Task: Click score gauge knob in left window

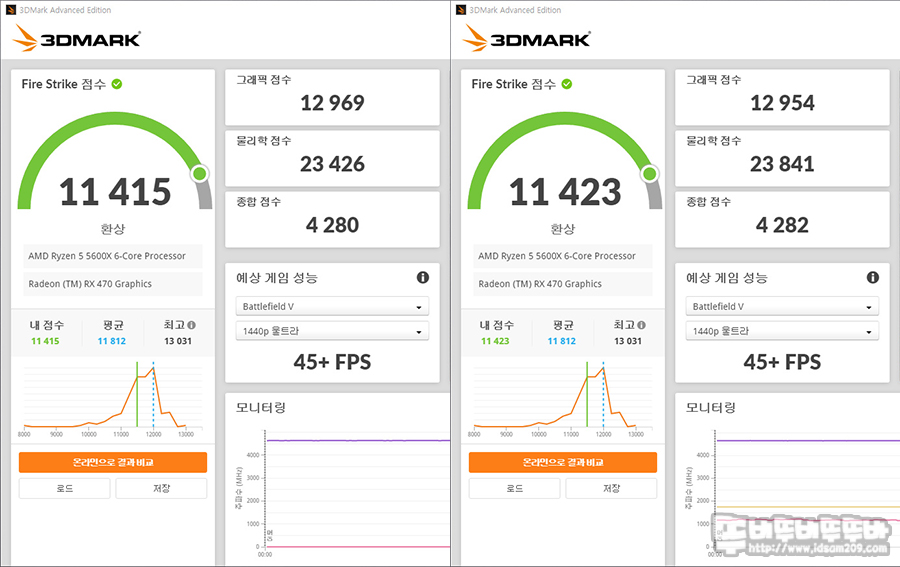Action: (x=200, y=173)
